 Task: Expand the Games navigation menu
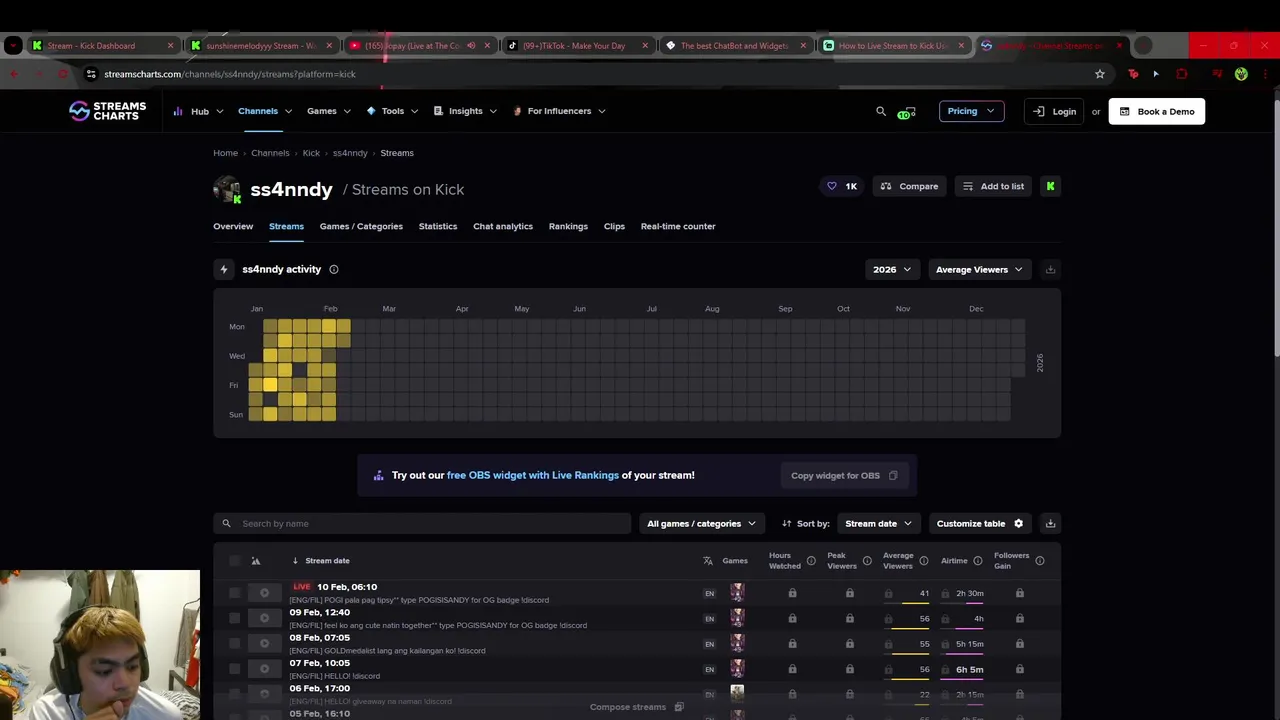pyautogui.click(x=329, y=111)
